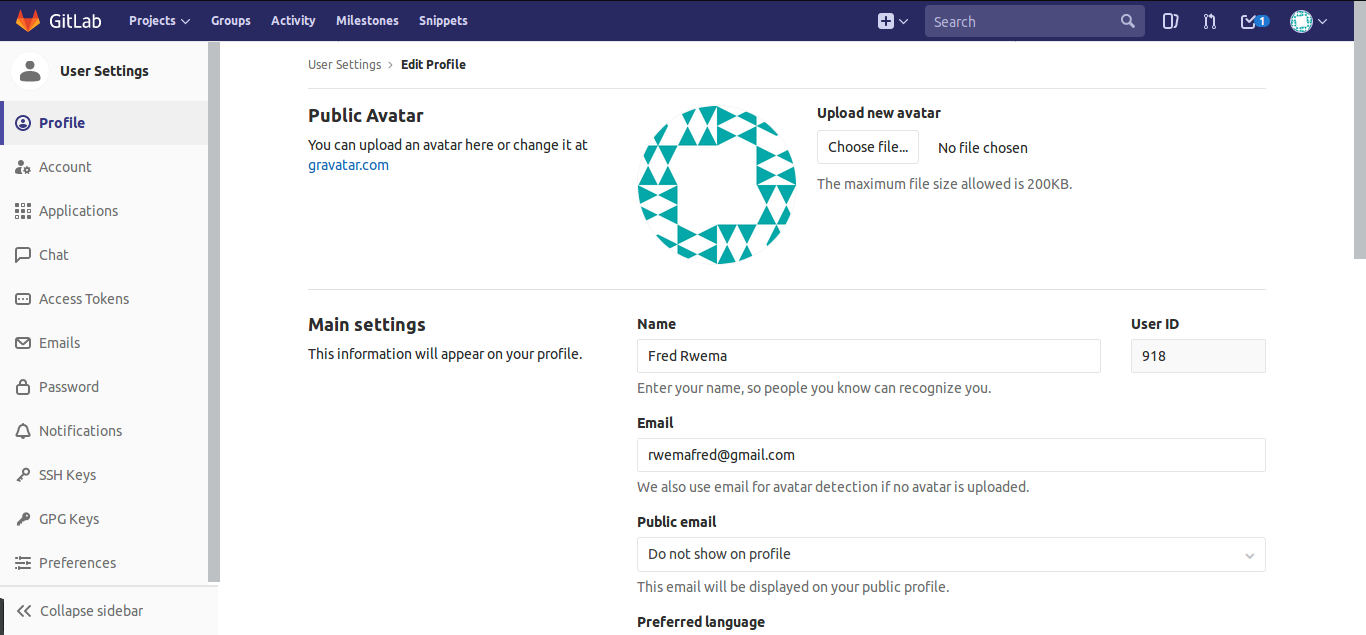
Task: Open the gravatar.com link
Action: coord(348,164)
